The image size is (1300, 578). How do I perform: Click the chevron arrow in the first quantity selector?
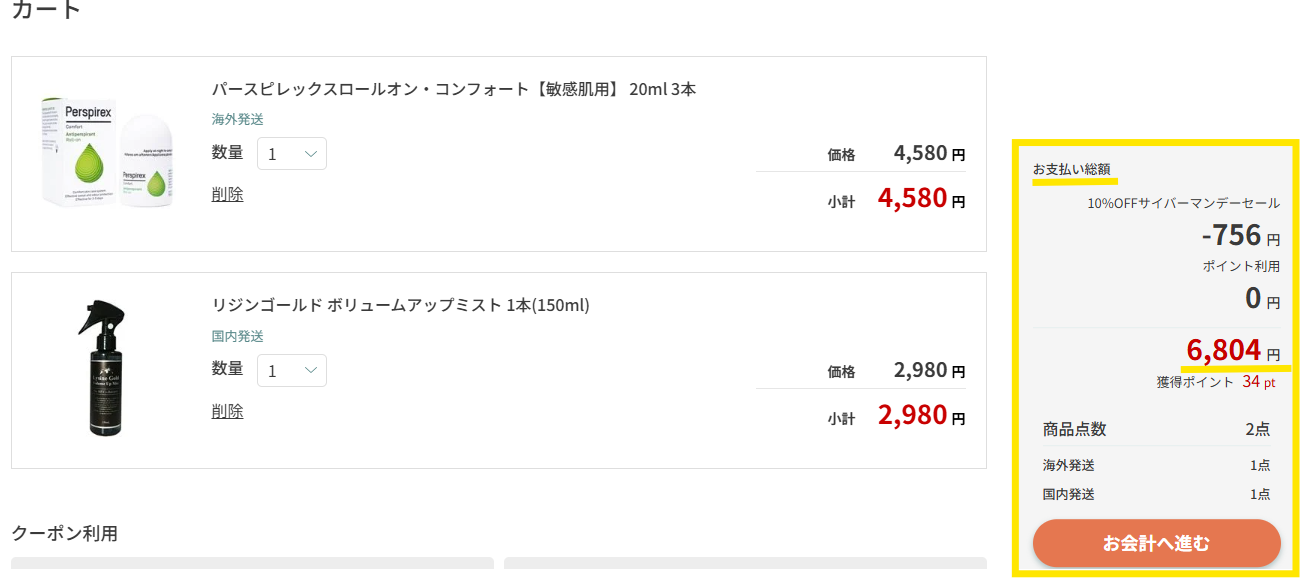click(x=310, y=154)
